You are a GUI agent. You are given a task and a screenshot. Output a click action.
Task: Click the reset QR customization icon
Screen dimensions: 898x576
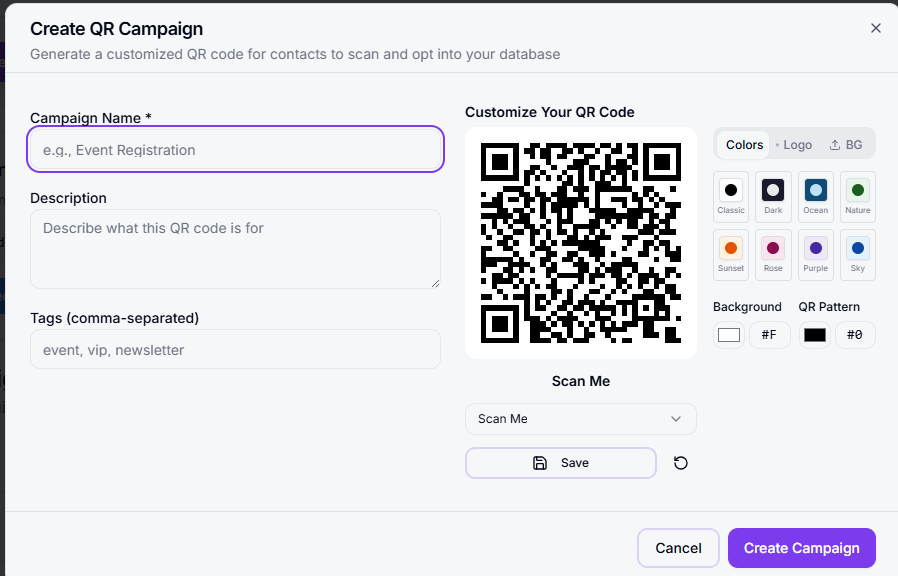[x=681, y=462]
